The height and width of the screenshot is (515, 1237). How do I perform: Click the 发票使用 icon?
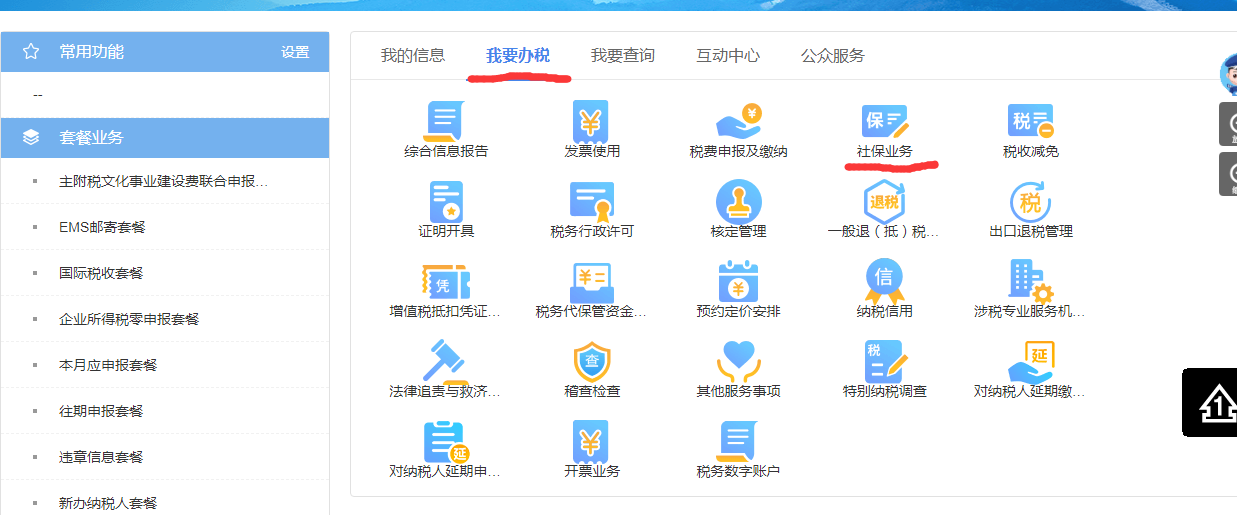tap(591, 122)
